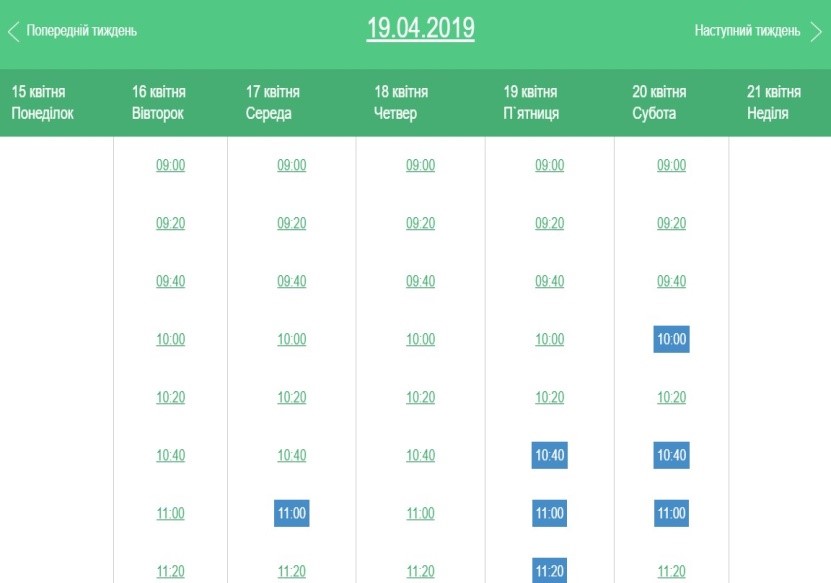The width and height of the screenshot is (831, 583).
Task: Pick 11:00 blue slot on Субота
Action: (x=671, y=513)
